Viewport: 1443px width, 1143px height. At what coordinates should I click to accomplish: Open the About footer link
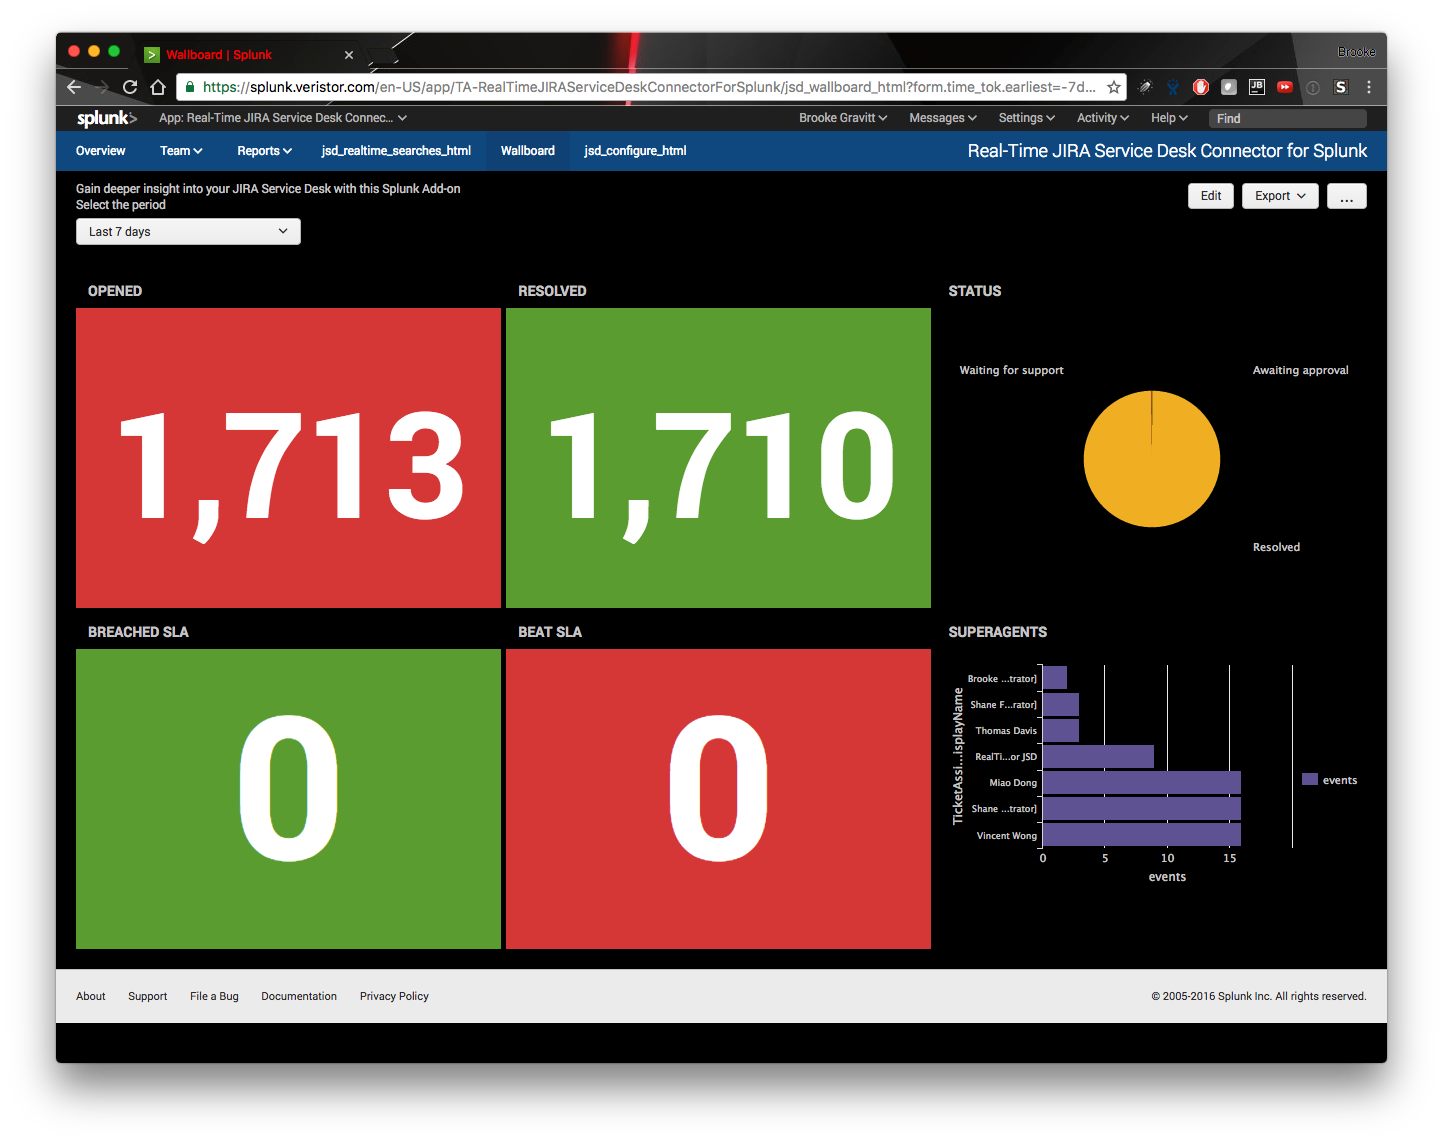tap(91, 996)
